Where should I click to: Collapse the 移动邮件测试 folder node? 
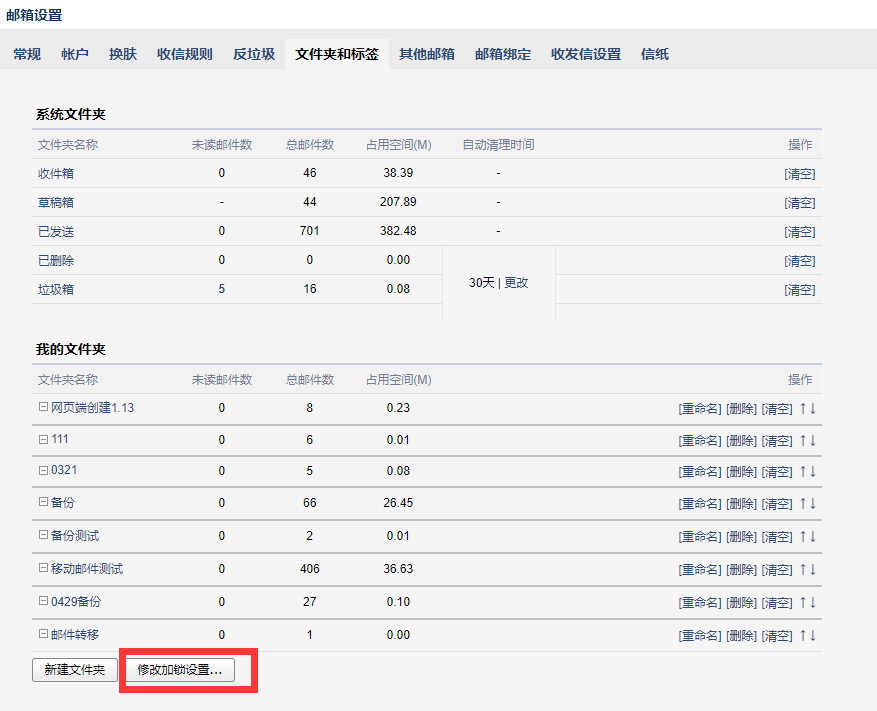click(43, 568)
